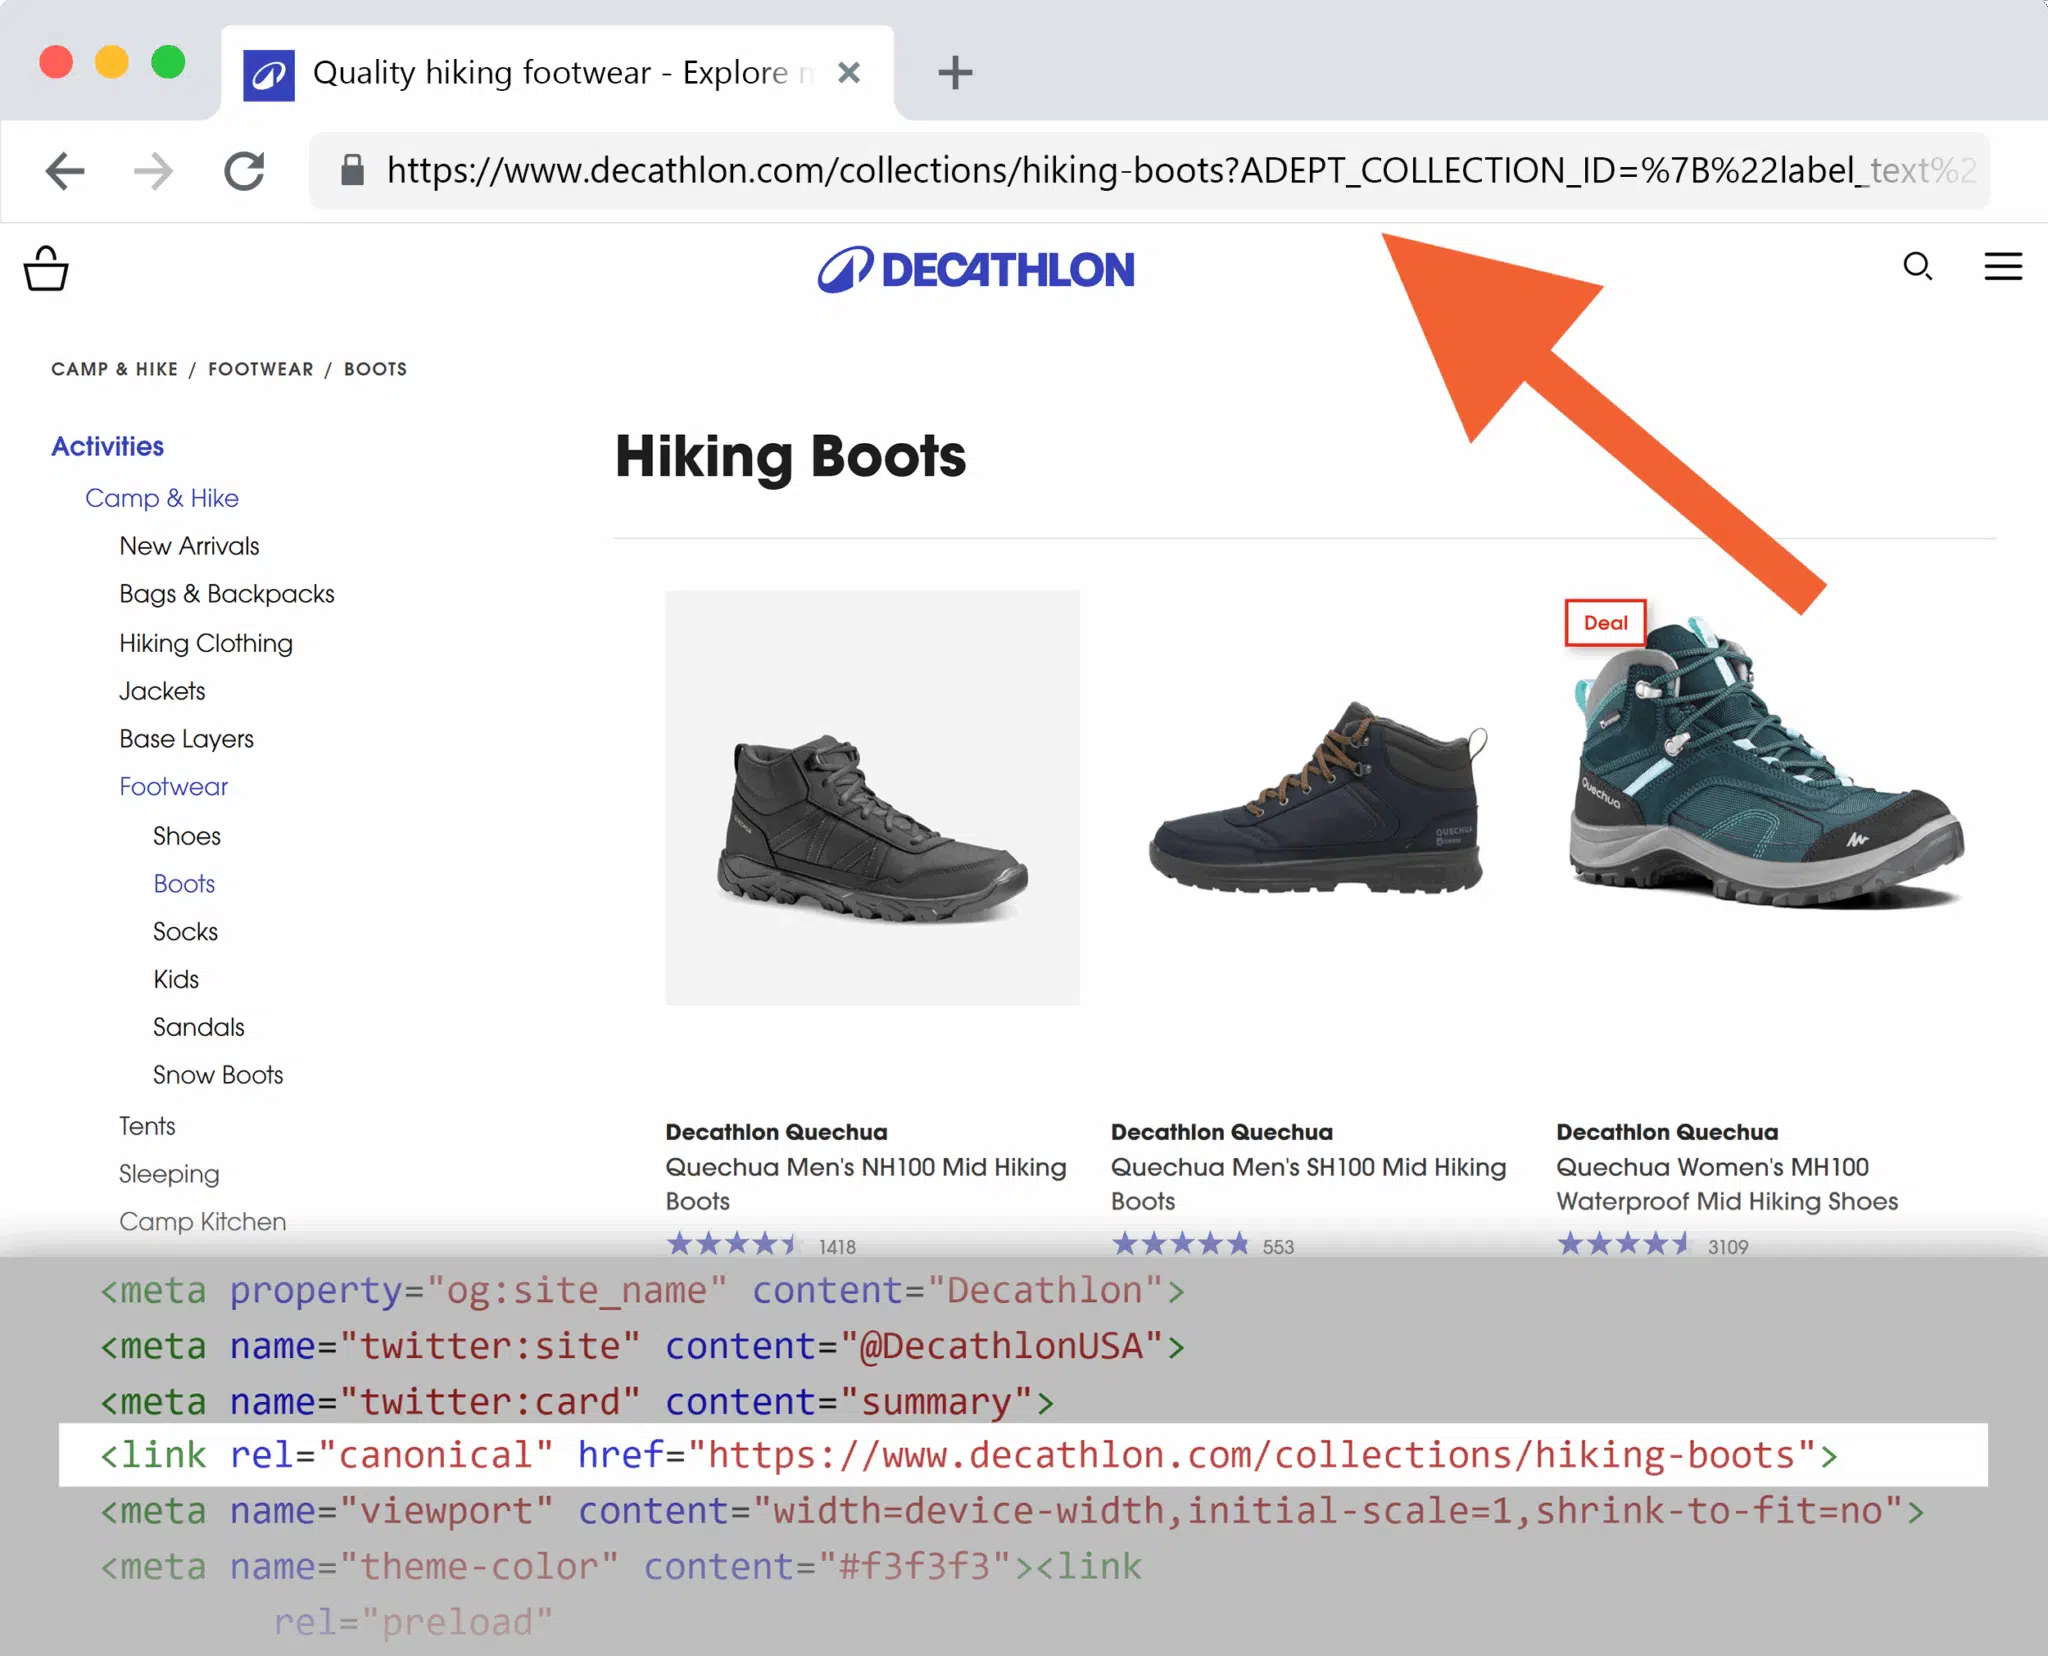Click the twitter:card meta line
Screen dimensions: 2048x1656
[577, 1402]
